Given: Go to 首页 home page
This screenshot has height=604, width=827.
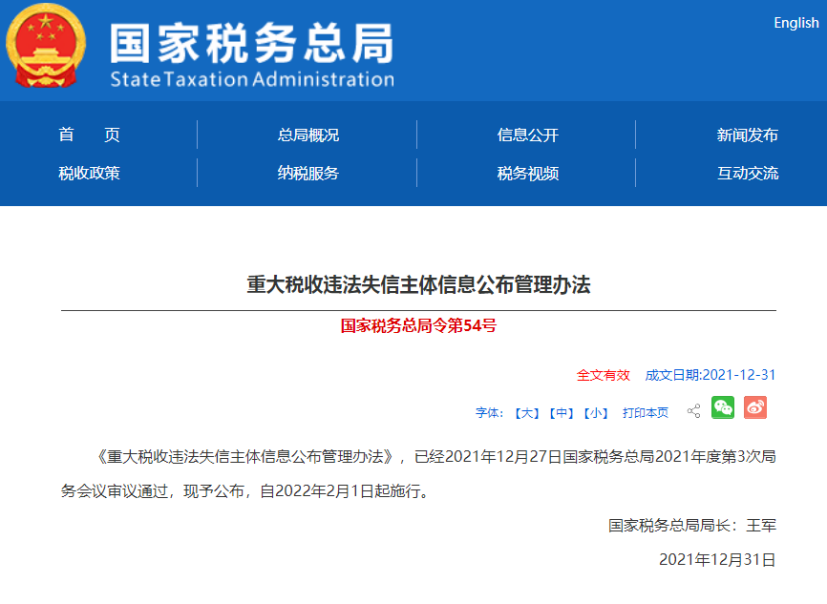Looking at the screenshot, I should coord(89,135).
